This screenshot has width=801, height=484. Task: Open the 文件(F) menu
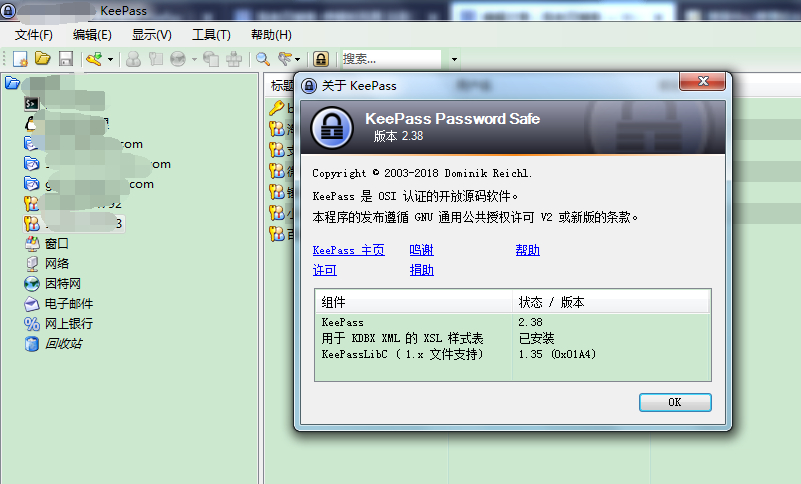click(34, 35)
